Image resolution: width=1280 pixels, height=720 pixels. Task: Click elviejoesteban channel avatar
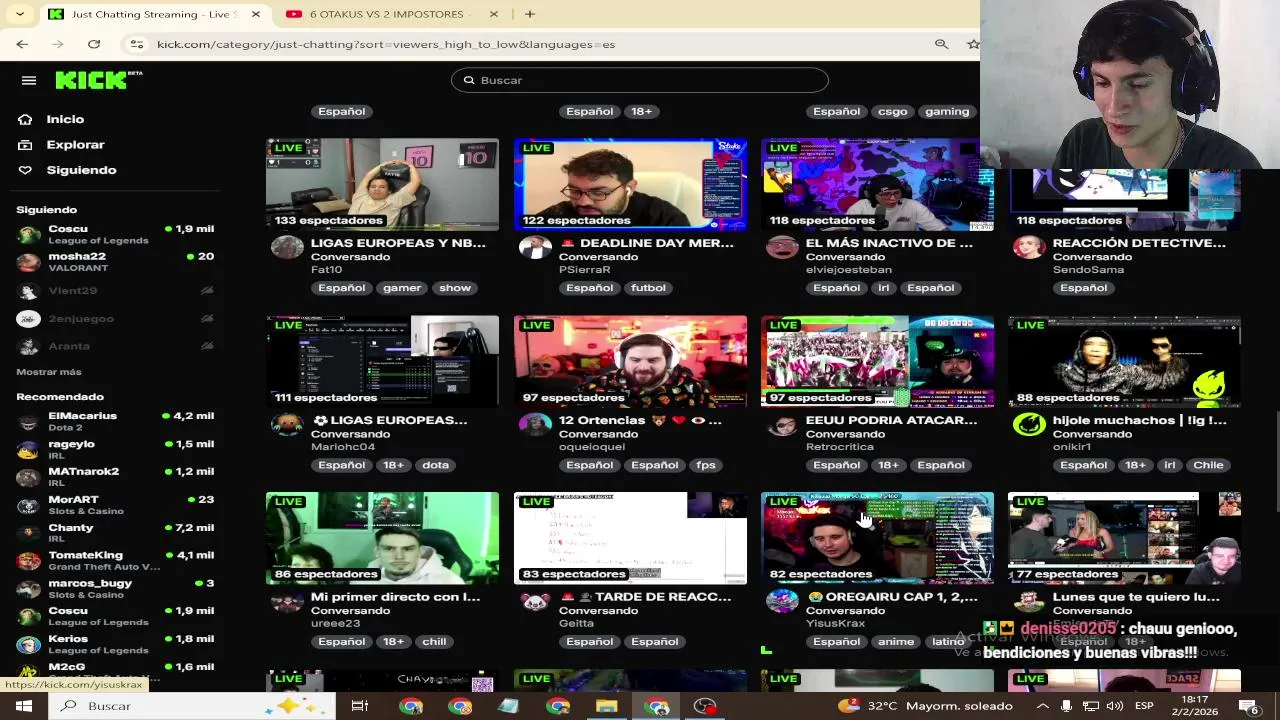click(x=782, y=248)
